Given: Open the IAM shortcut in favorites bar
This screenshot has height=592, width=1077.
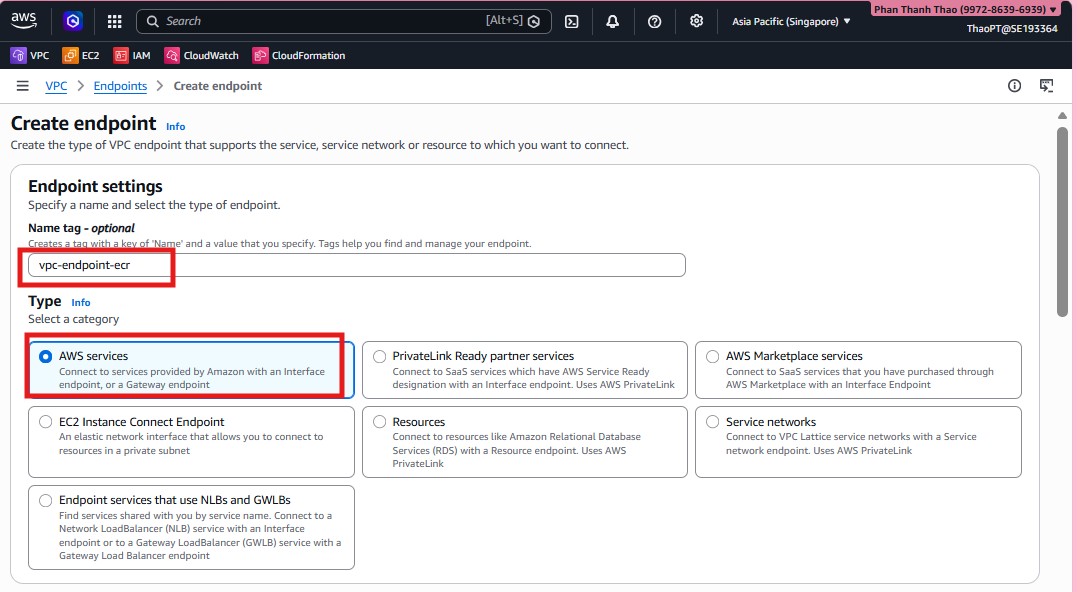Looking at the screenshot, I should 132,56.
